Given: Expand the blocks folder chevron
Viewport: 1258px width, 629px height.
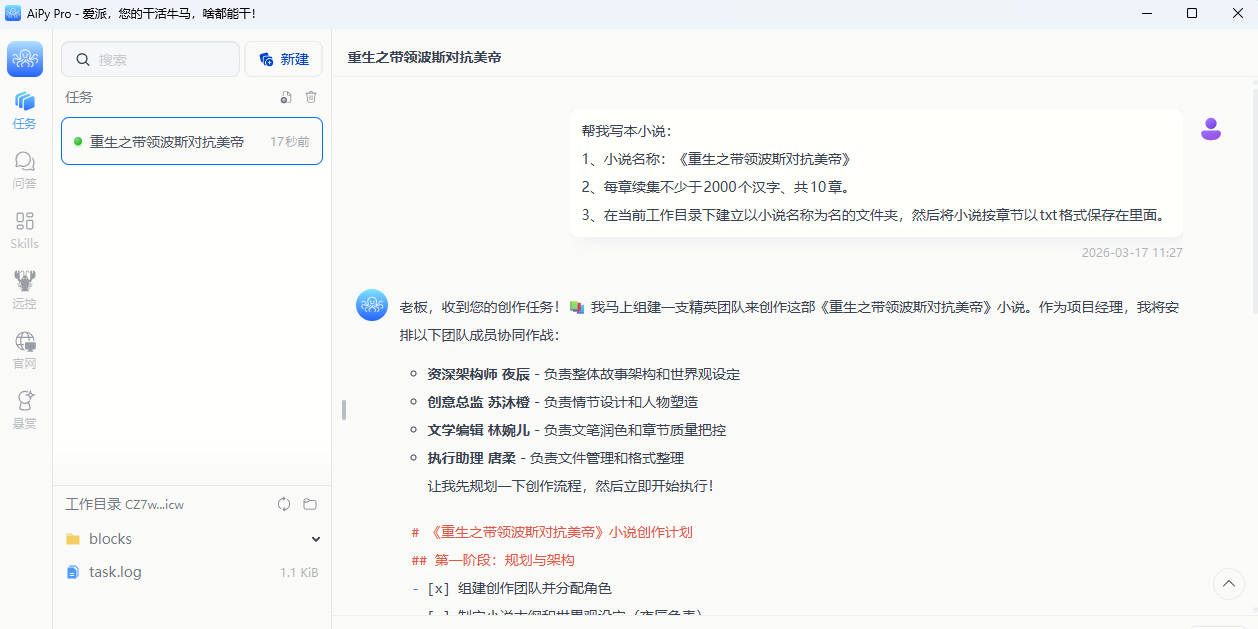Looking at the screenshot, I should pyautogui.click(x=316, y=538).
